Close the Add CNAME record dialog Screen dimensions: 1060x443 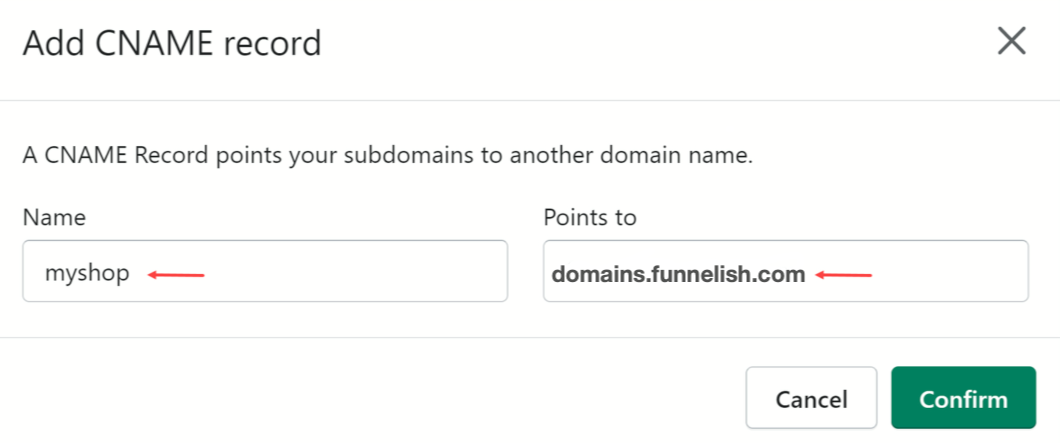1012,42
